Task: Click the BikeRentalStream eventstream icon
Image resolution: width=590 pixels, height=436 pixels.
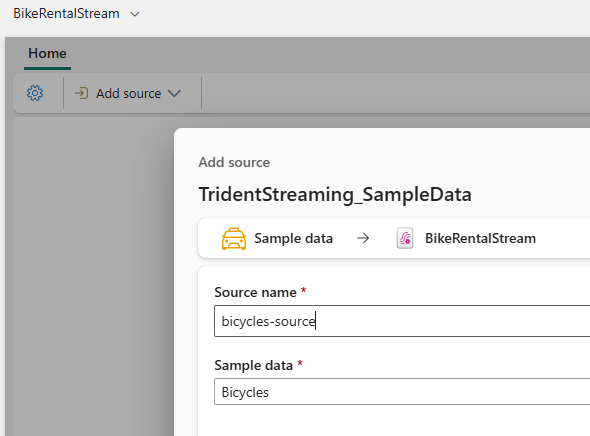Action: pos(405,239)
